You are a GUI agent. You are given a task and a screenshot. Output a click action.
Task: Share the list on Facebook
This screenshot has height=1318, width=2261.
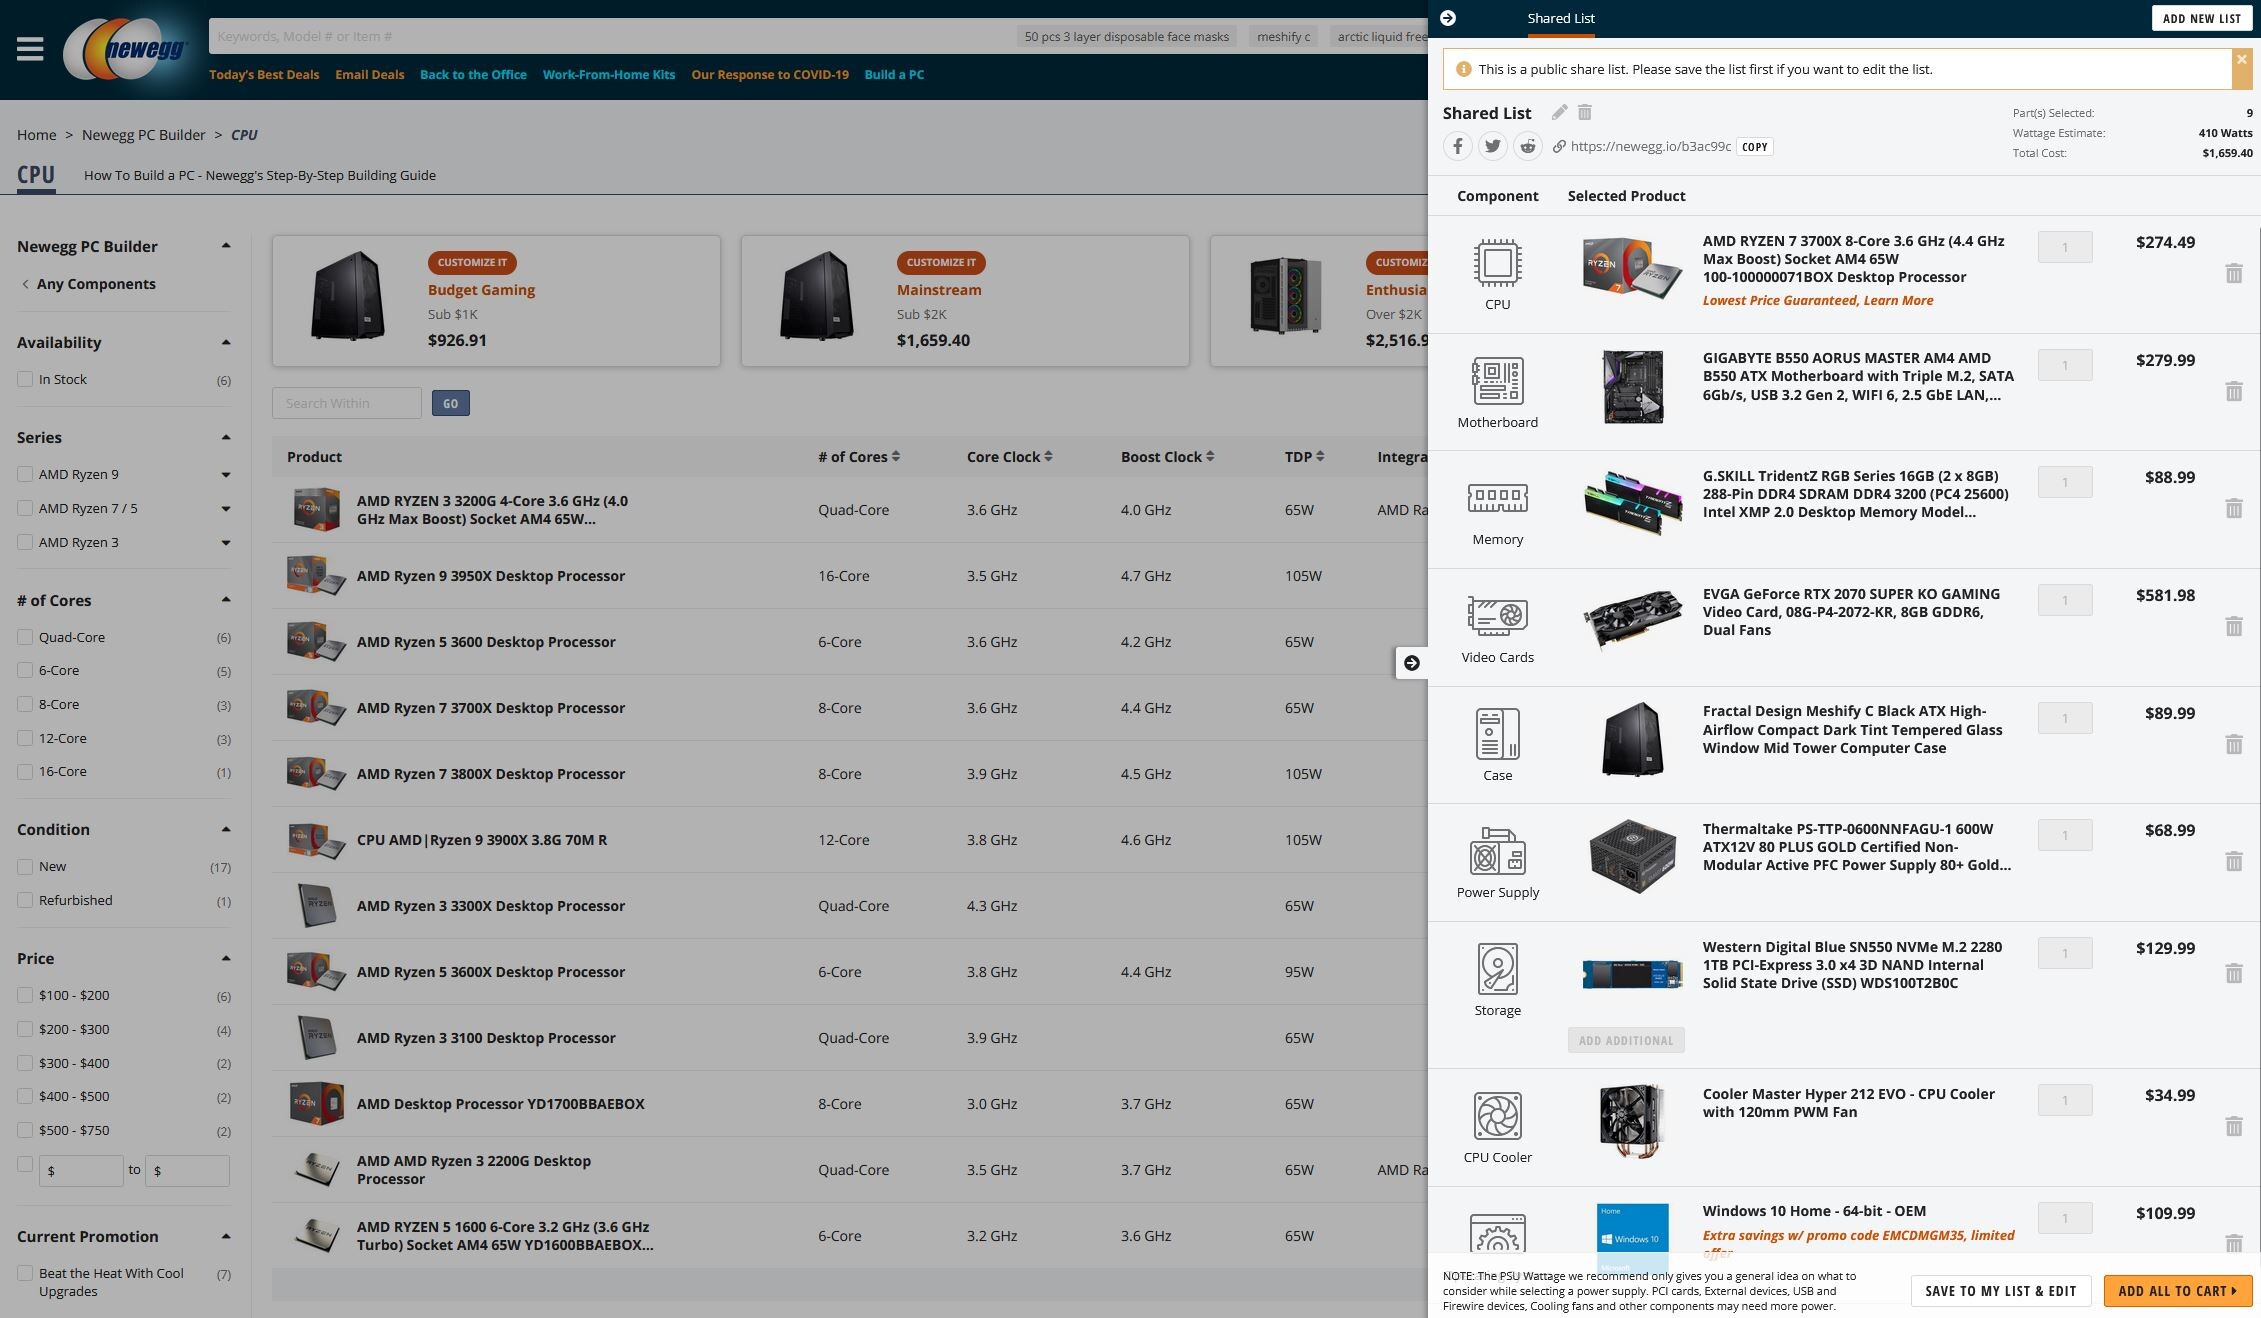[x=1457, y=147]
